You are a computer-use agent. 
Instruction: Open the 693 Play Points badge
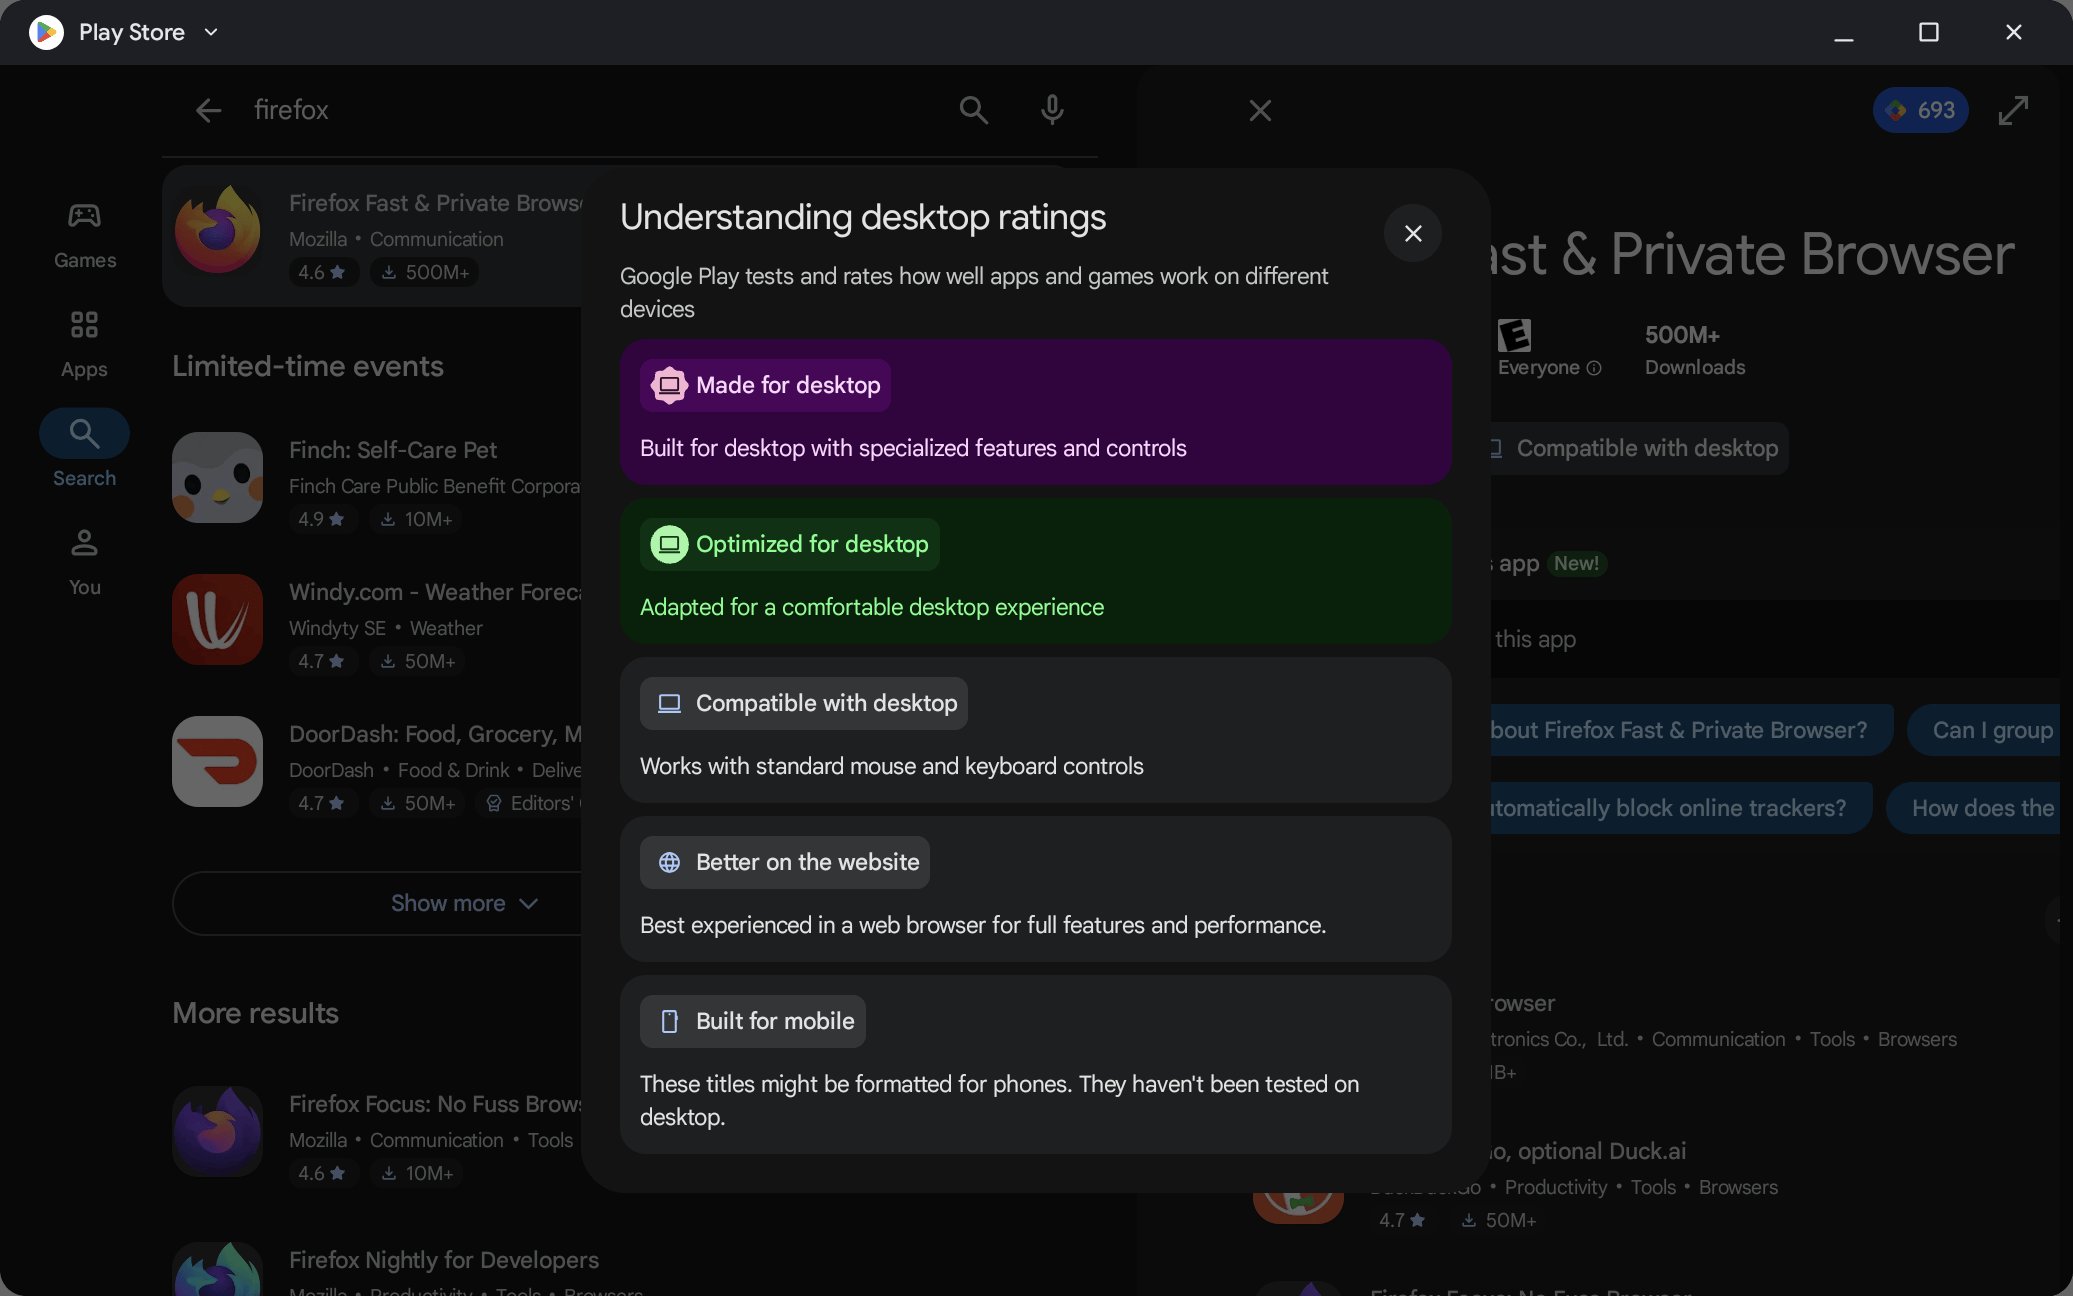click(x=1920, y=110)
